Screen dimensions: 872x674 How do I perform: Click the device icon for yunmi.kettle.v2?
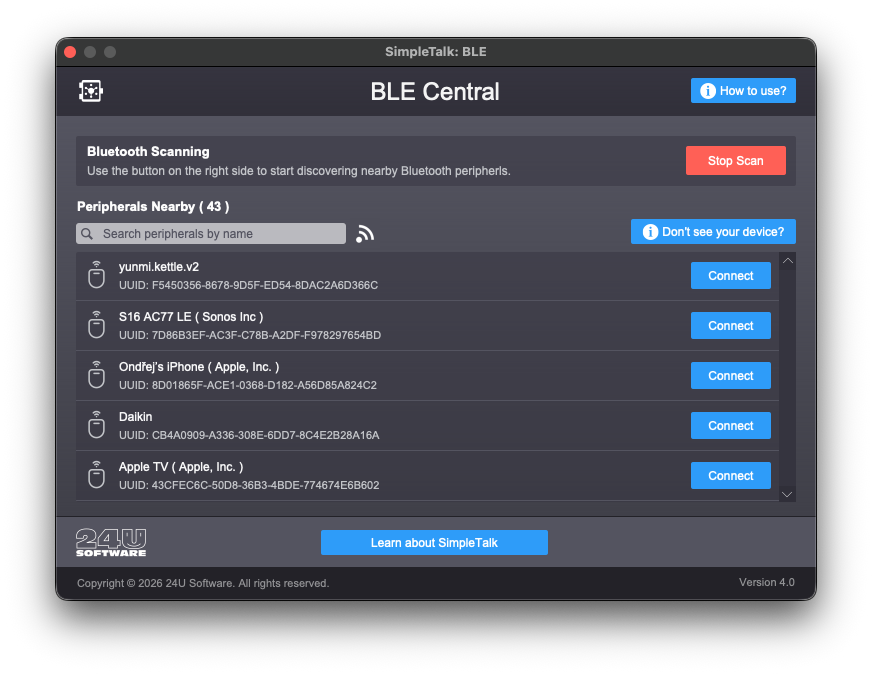click(97, 274)
